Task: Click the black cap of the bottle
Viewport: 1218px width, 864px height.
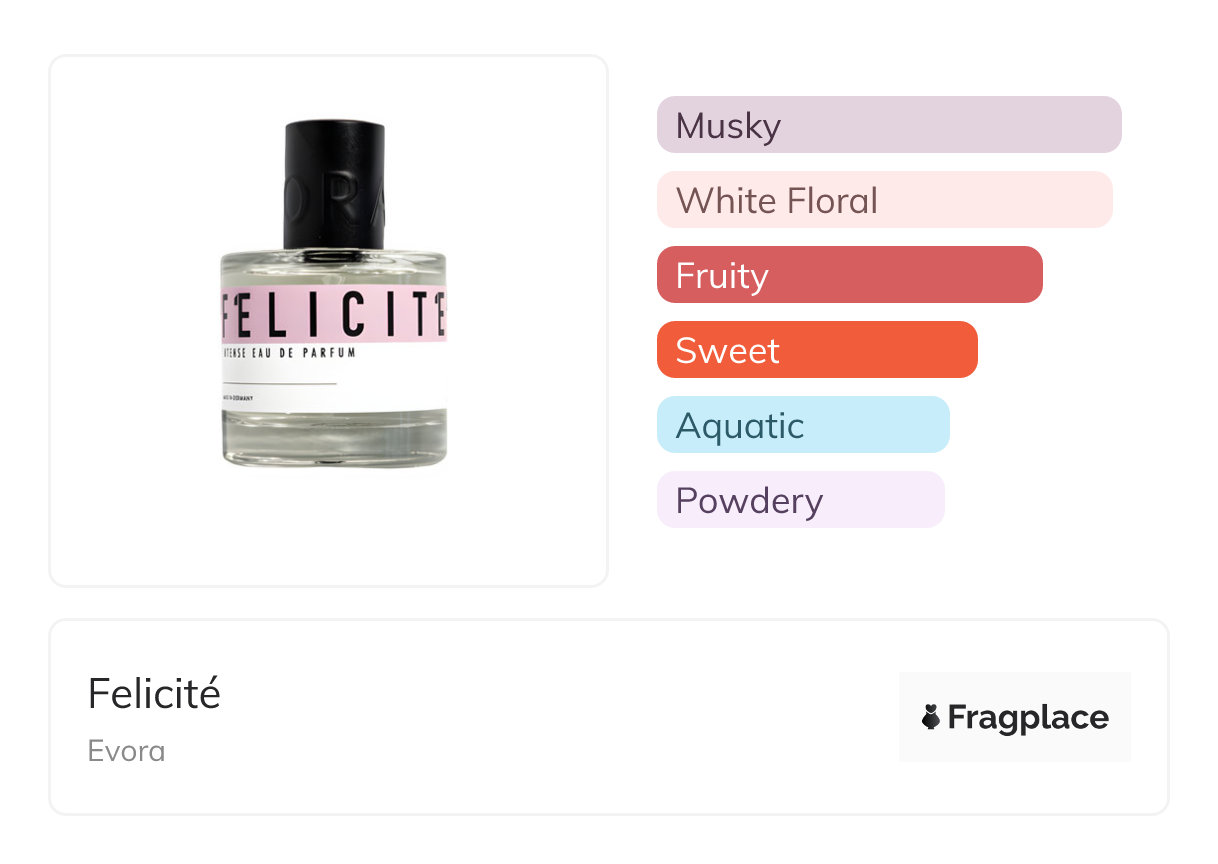Action: (x=335, y=184)
